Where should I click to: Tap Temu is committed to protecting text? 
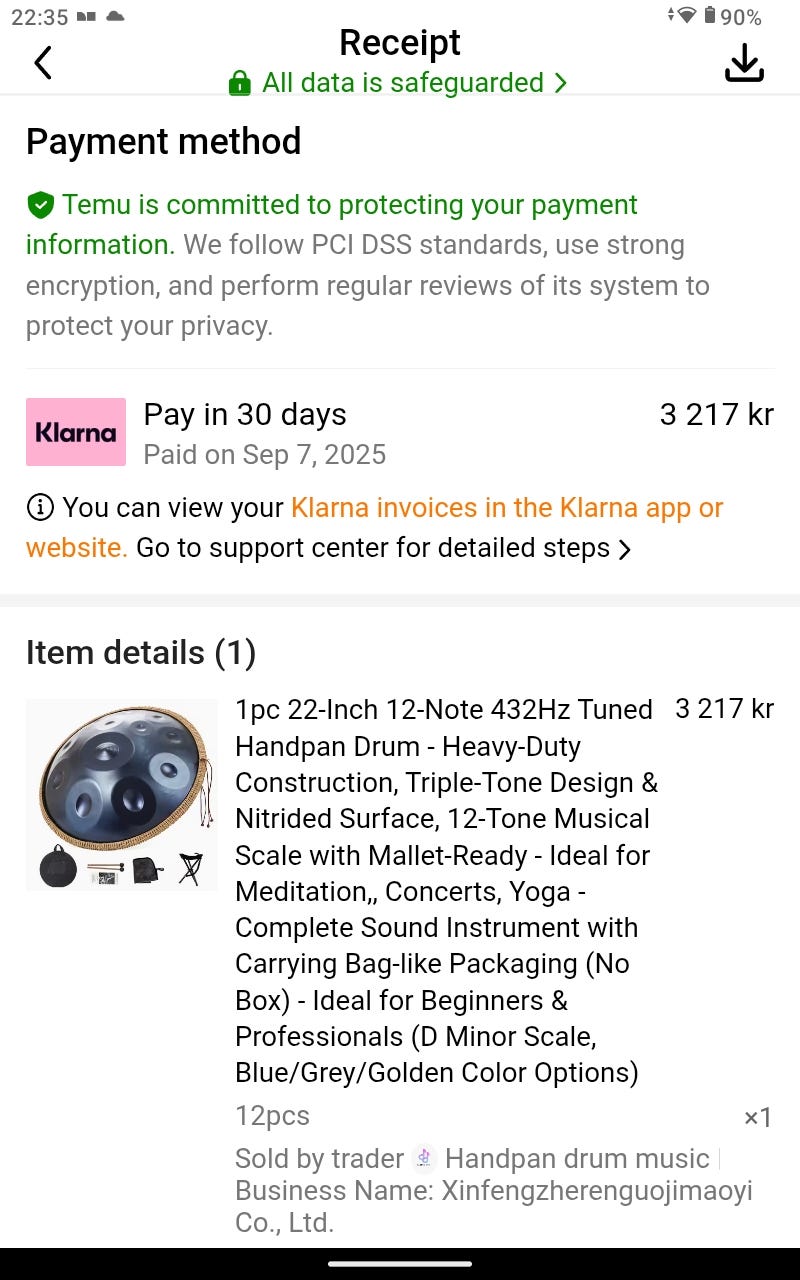pos(349,205)
